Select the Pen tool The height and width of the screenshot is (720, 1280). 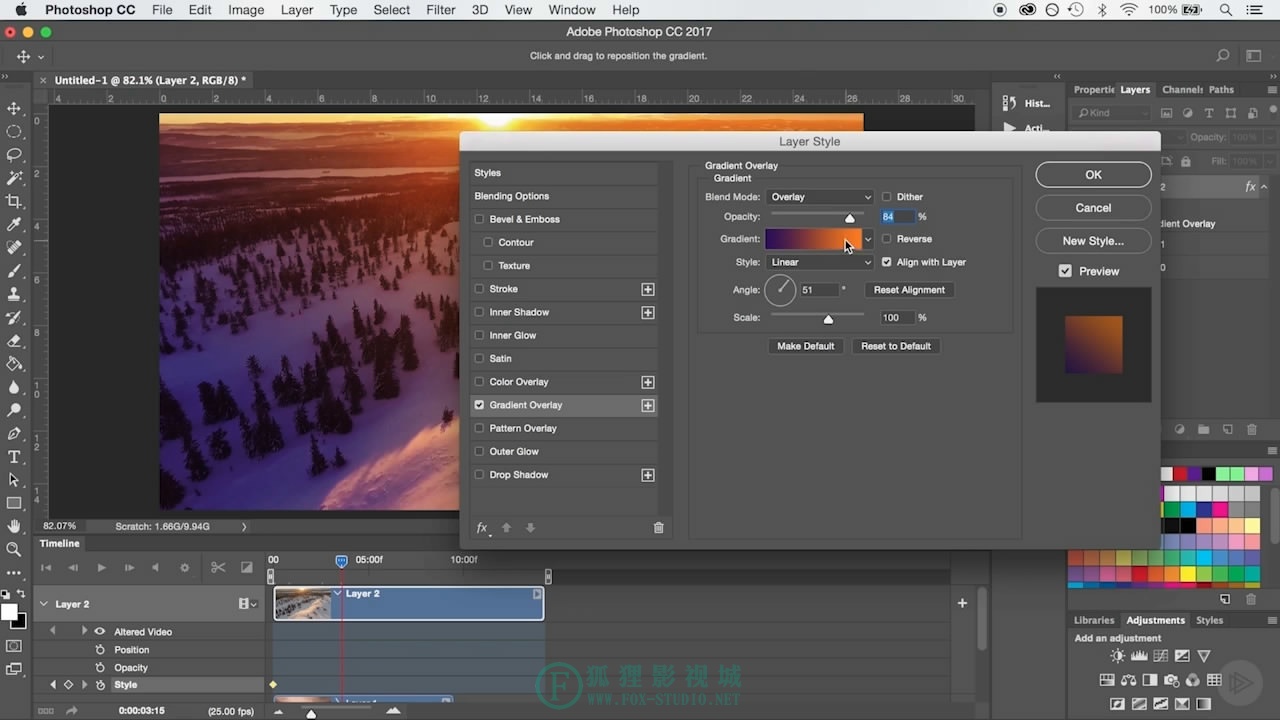[x=14, y=434]
